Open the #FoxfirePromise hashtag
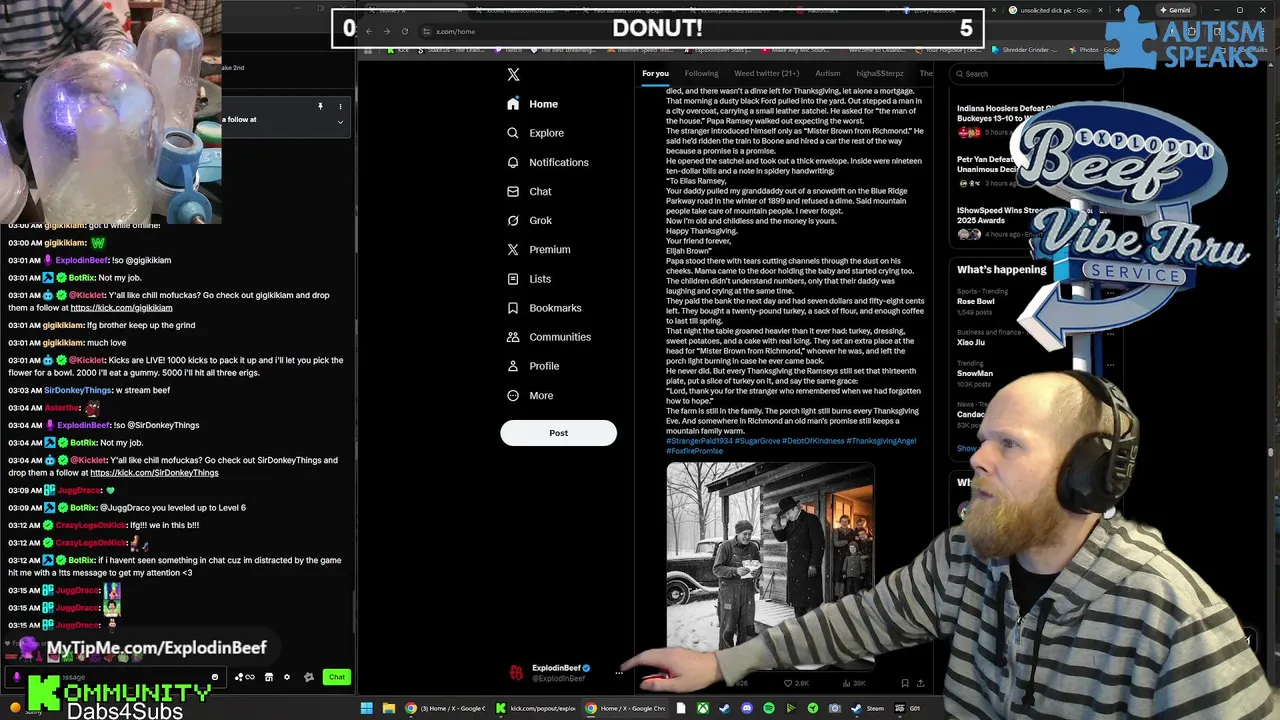Viewport: 1280px width, 720px height. [x=694, y=451]
